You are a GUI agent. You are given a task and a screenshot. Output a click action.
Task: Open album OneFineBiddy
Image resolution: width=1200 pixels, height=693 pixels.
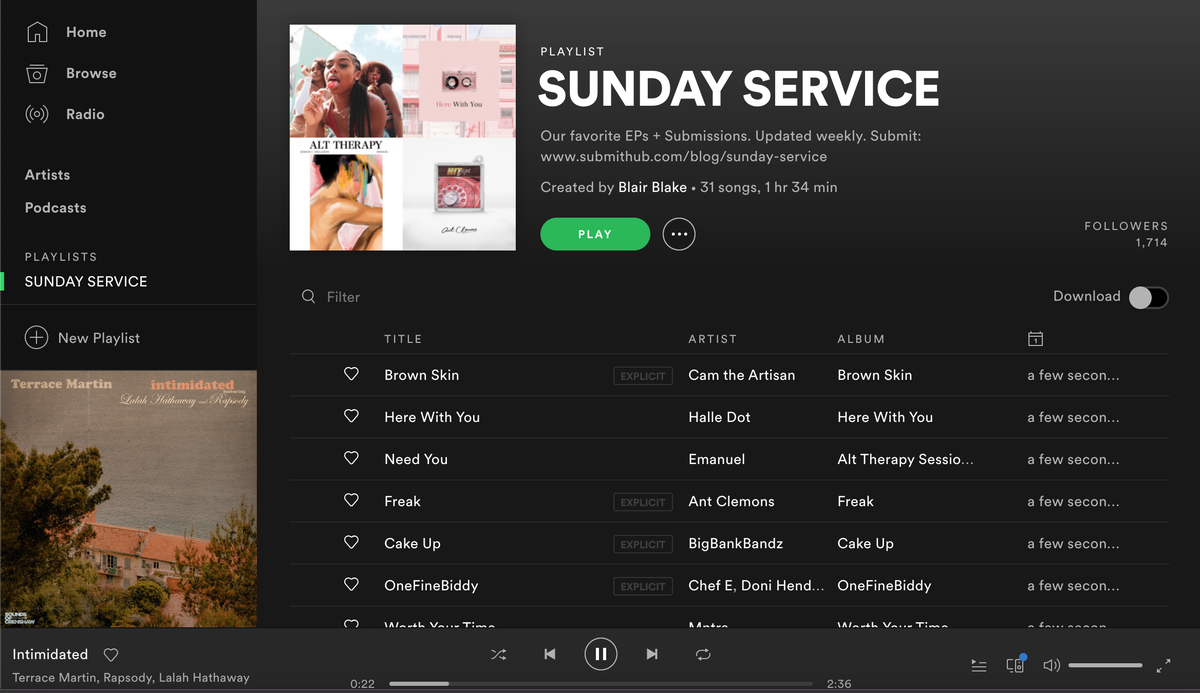click(x=884, y=585)
